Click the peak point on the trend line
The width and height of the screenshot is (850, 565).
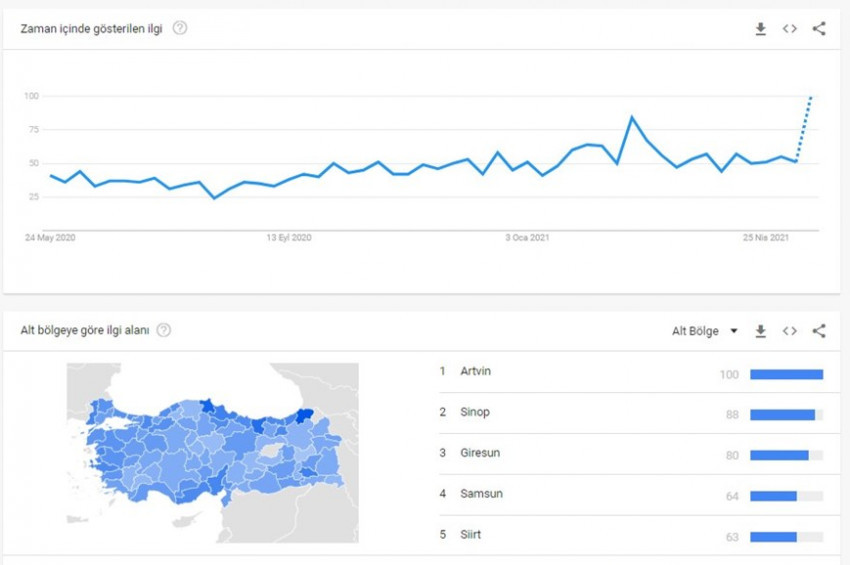click(632, 117)
